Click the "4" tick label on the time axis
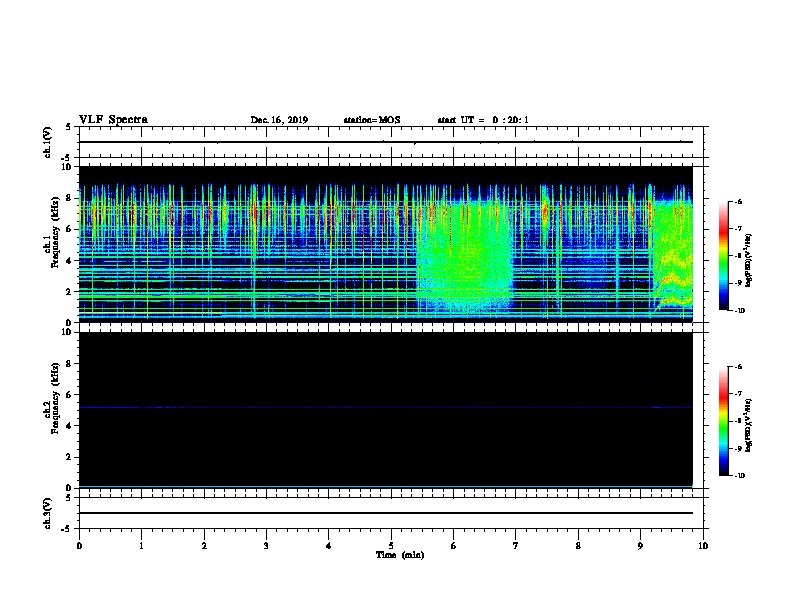This screenshot has width=792, height=612. [328, 545]
